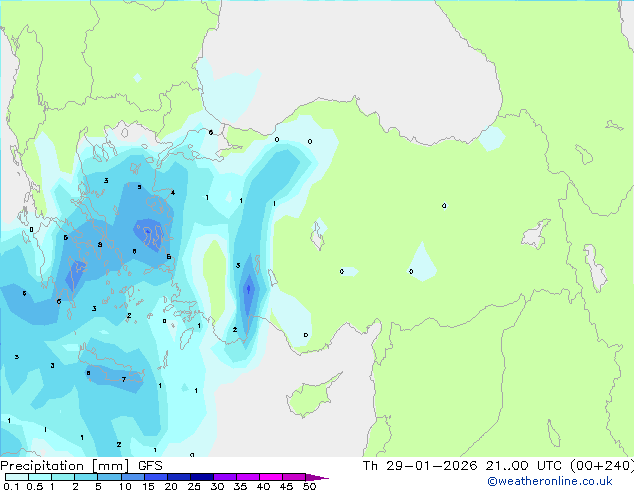Viewport: 634px width, 490px height.
Task: Click the legend label '25'
Action: click(194, 486)
